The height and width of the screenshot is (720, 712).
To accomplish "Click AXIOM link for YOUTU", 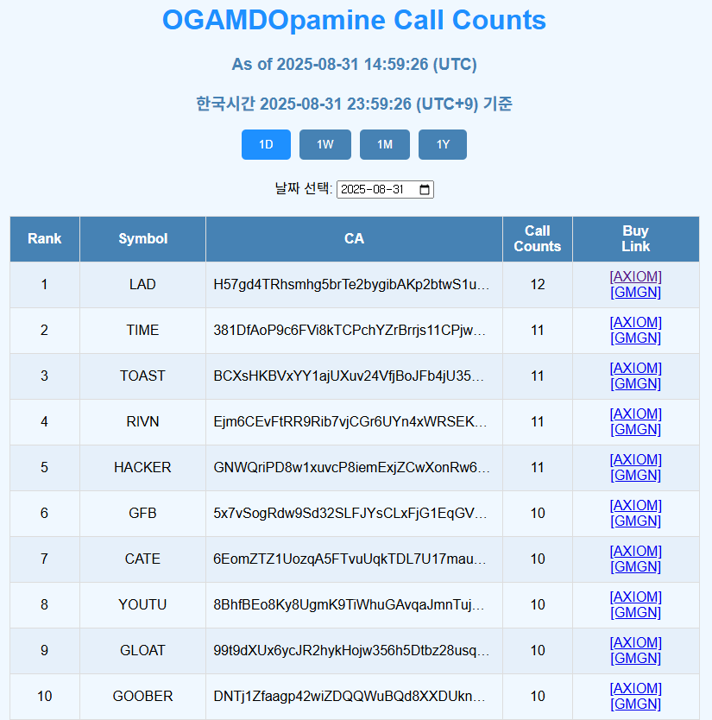I will pyautogui.click(x=635, y=597).
